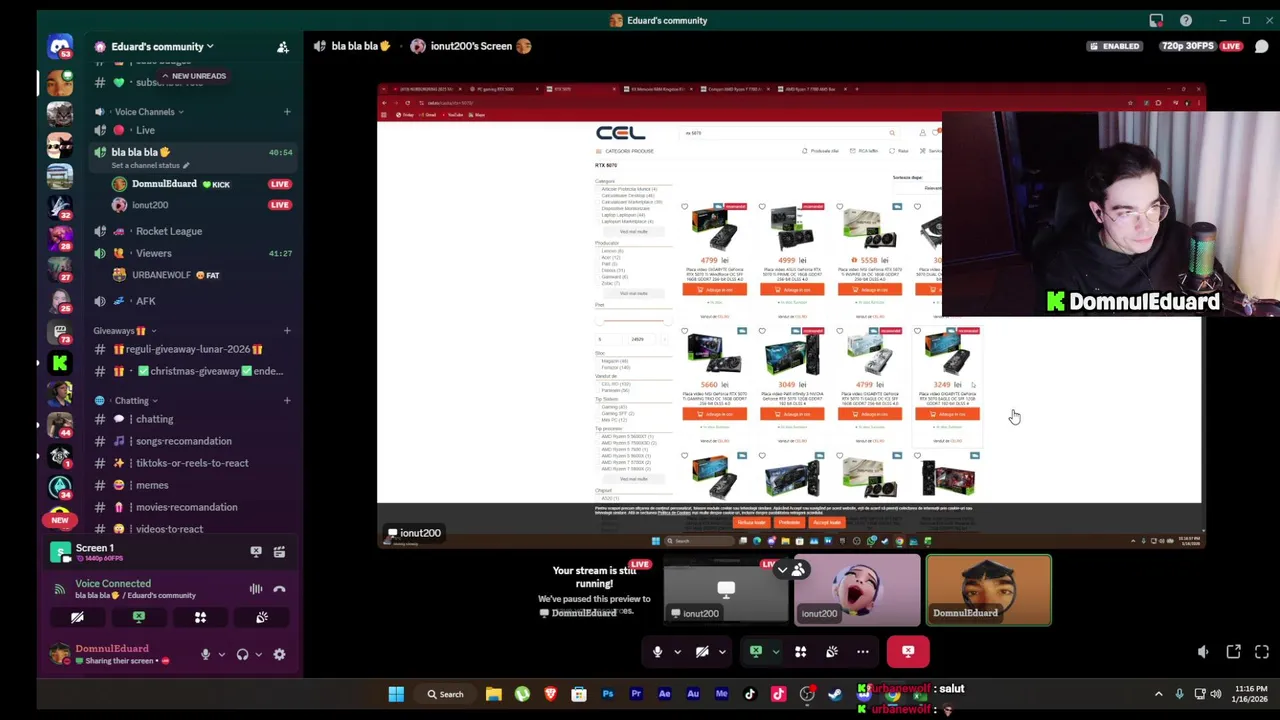Screen dimensions: 1280x720
Task: Show chat bubble icon at top right
Action: tap(1262, 46)
